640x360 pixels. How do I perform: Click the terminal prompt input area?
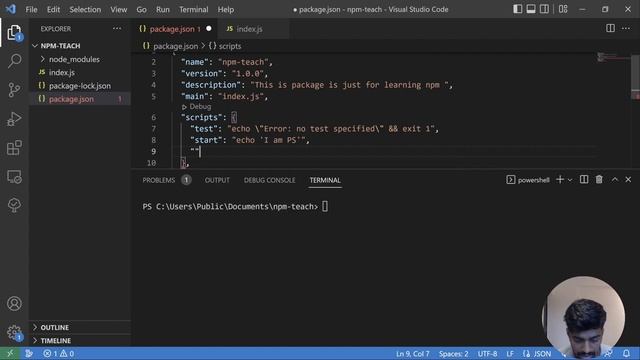point(325,207)
